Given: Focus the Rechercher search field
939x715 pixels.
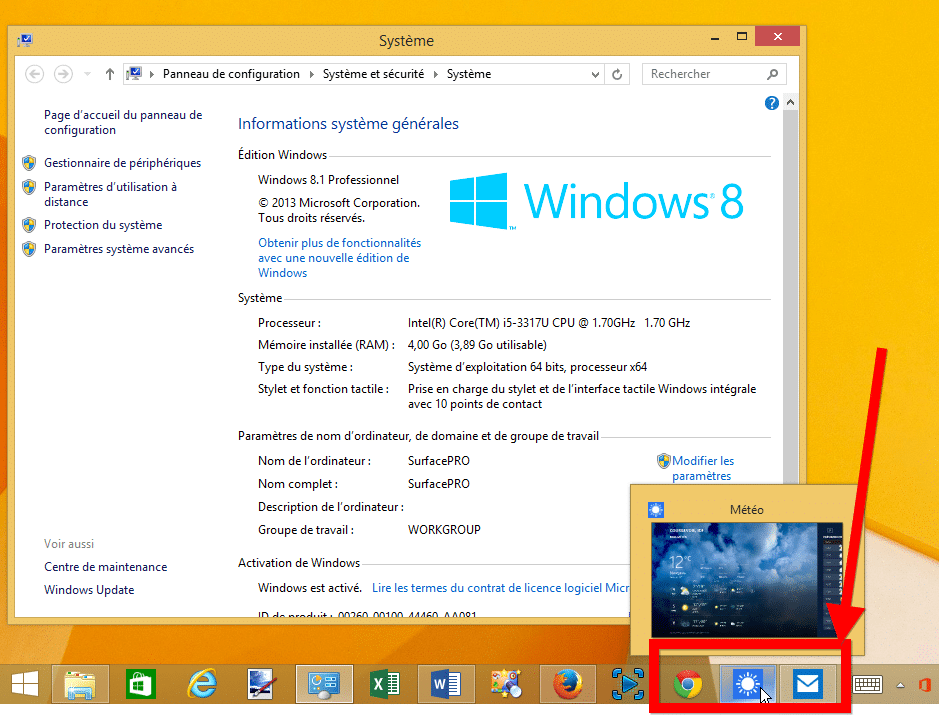Looking at the screenshot, I should (705, 74).
